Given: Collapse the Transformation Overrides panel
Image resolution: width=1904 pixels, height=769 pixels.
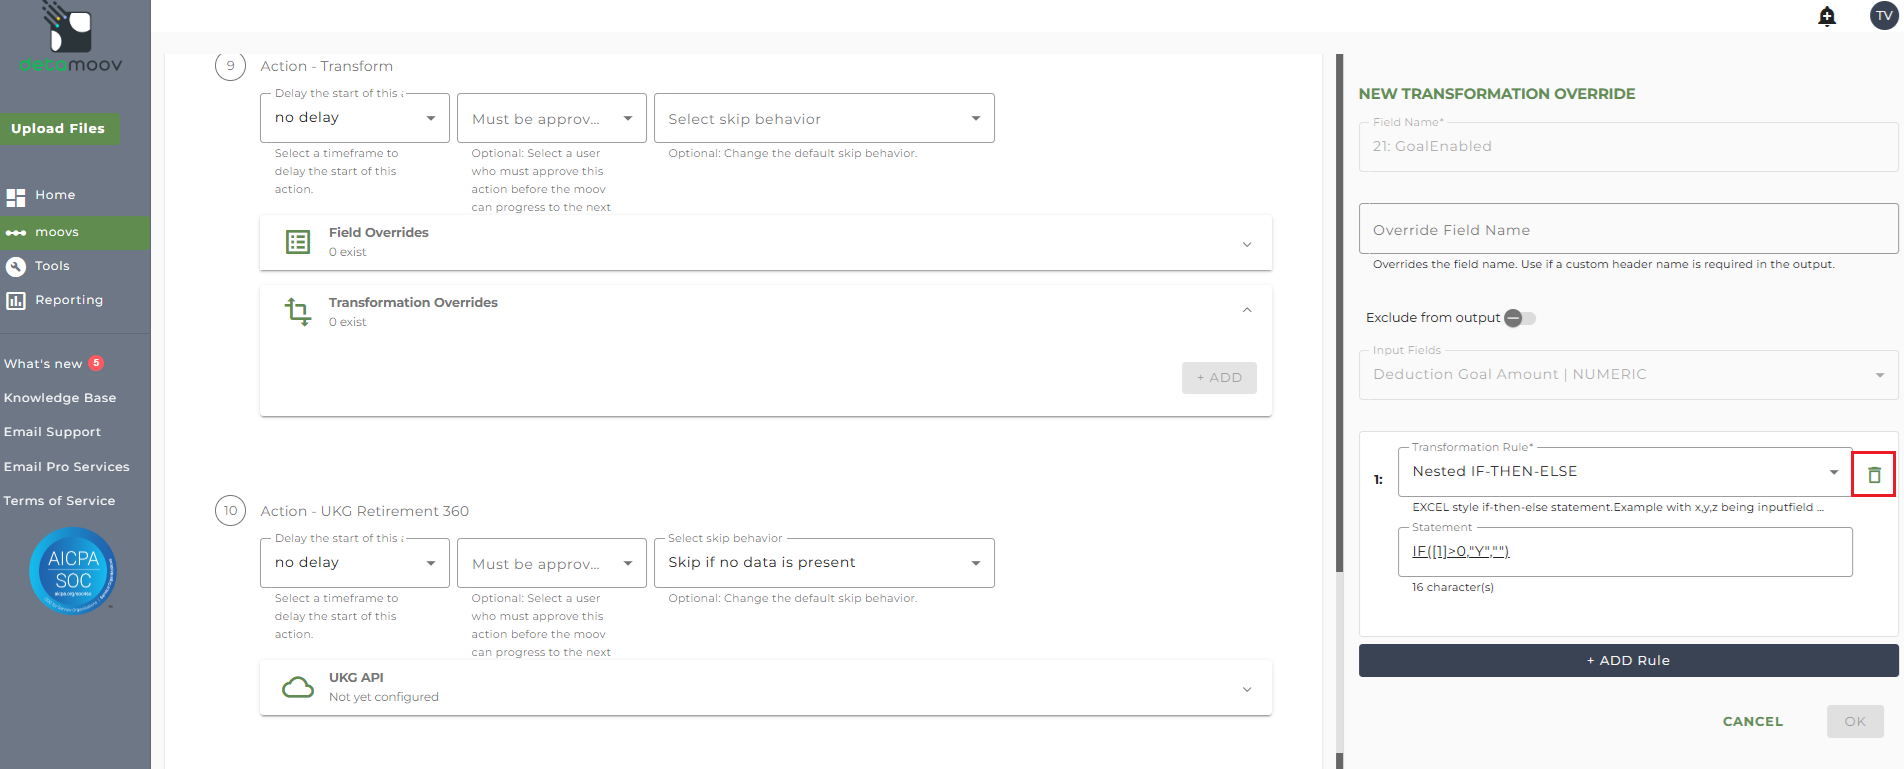Looking at the screenshot, I should pyautogui.click(x=1246, y=310).
